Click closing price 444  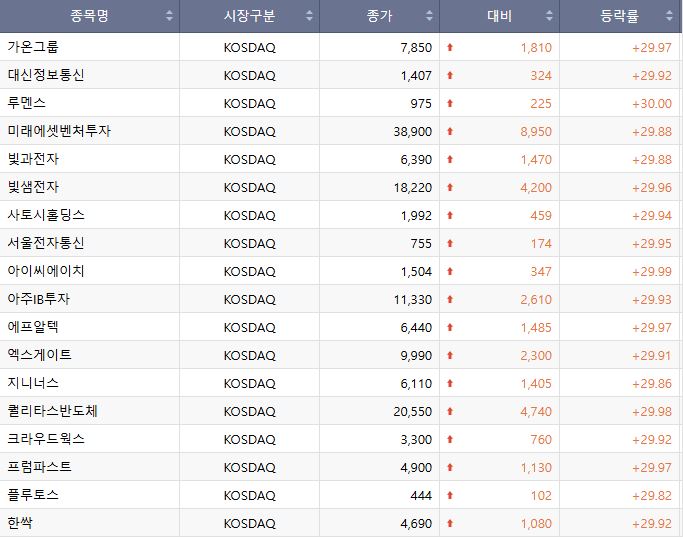pos(421,496)
